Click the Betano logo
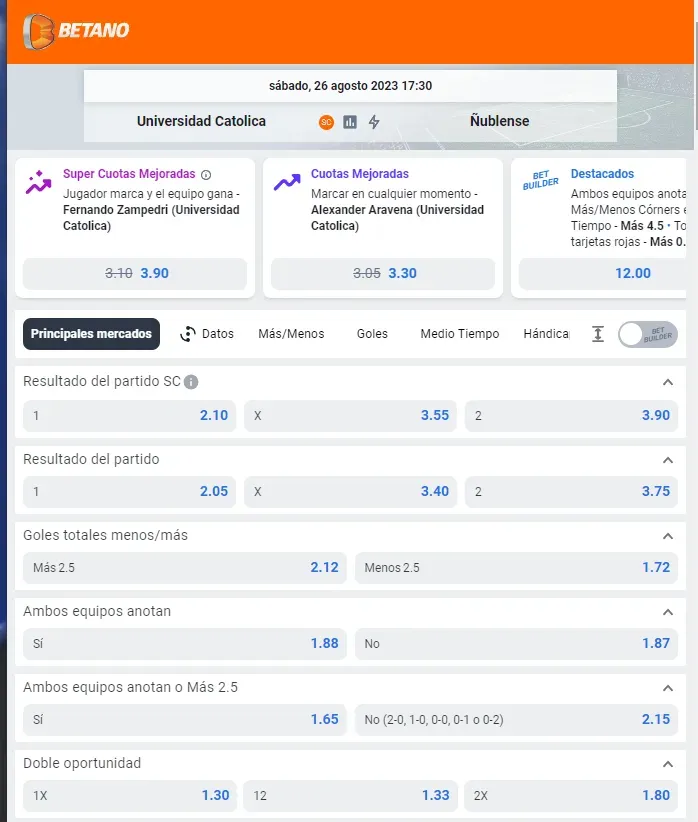The width and height of the screenshot is (698, 822). 77,29
